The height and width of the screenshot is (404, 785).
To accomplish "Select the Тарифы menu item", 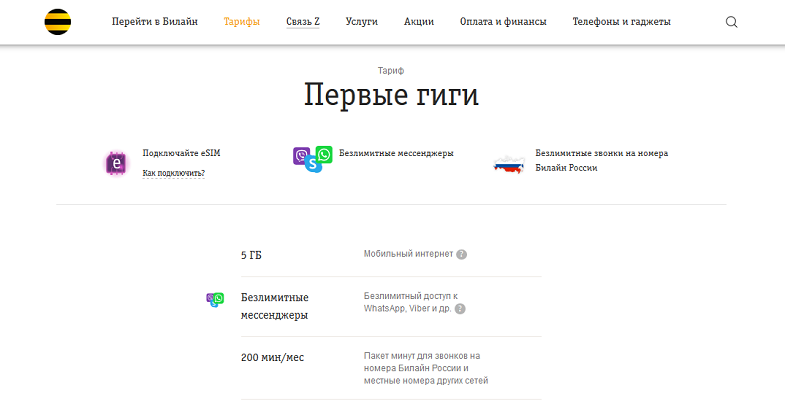I will tap(242, 22).
